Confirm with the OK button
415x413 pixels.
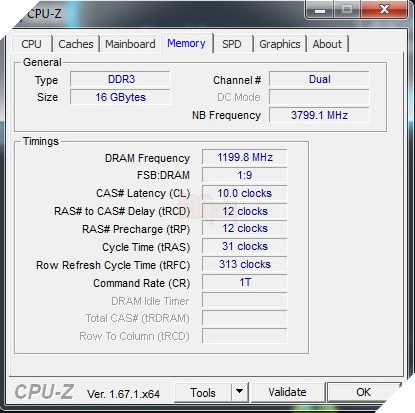pyautogui.click(x=363, y=392)
